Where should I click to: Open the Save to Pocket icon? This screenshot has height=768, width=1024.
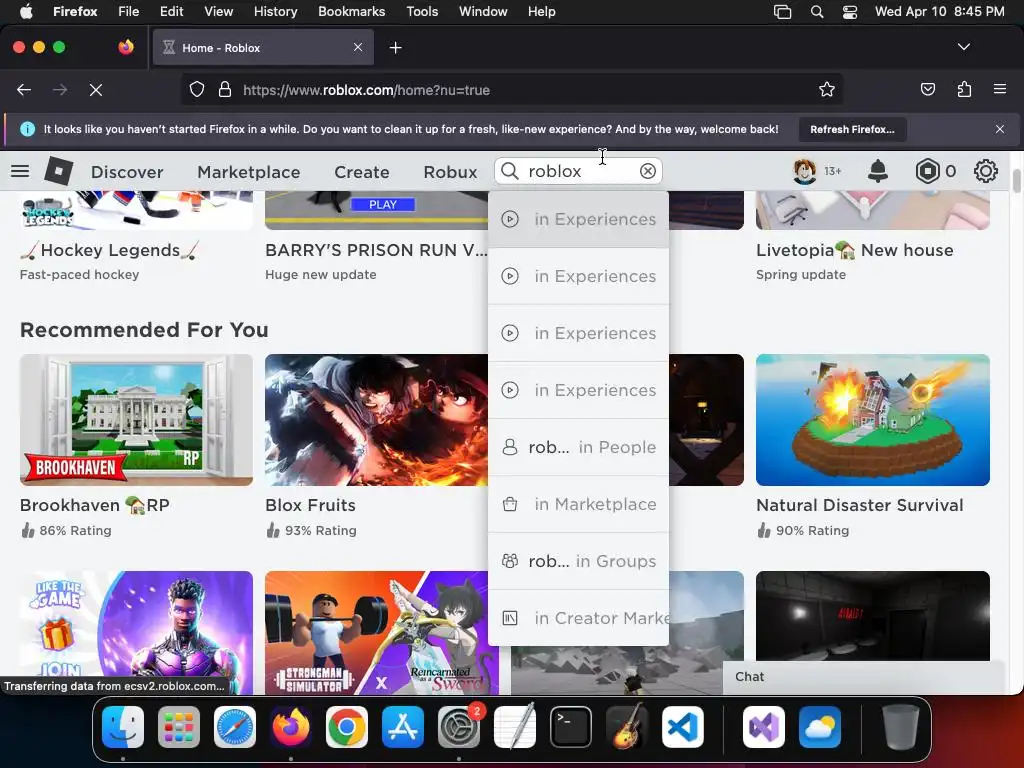click(927, 89)
